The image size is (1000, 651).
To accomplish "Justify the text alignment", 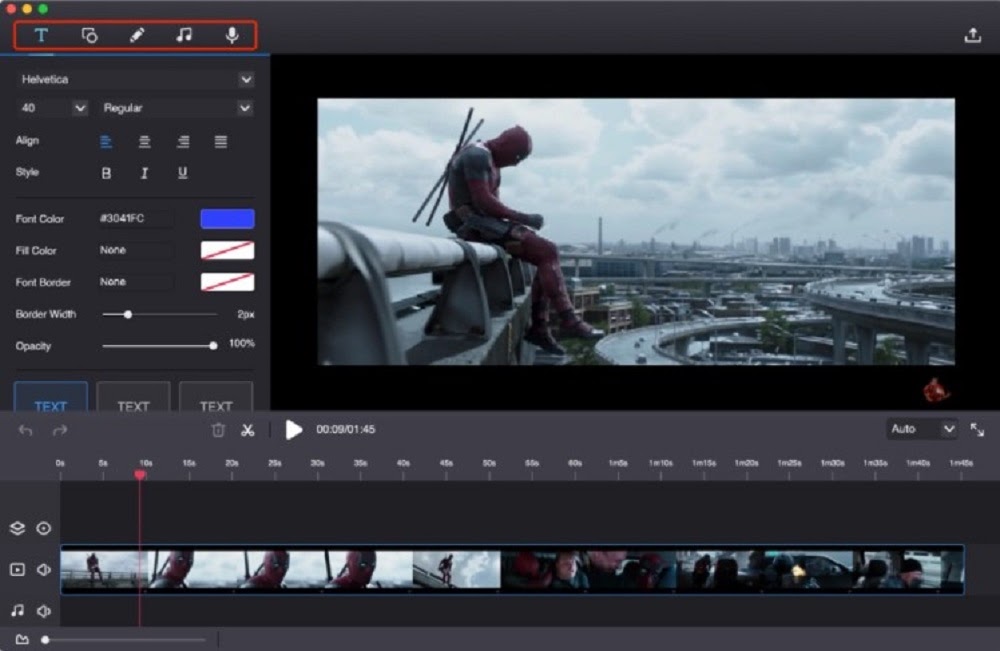I will [x=221, y=142].
